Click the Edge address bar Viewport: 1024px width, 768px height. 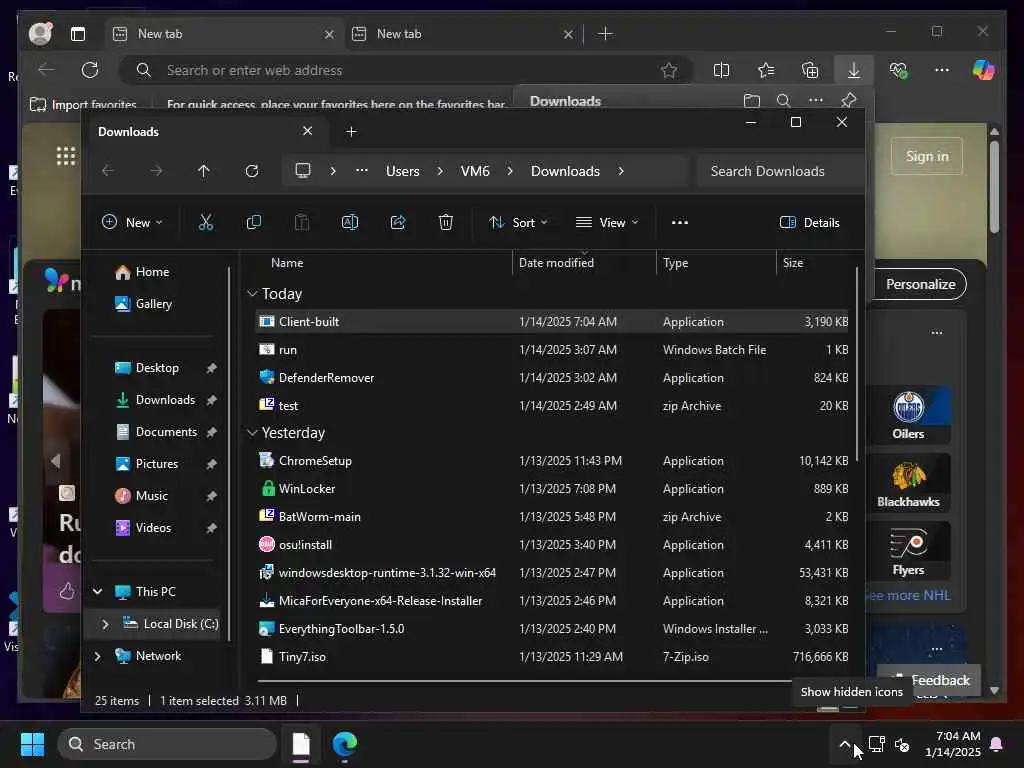405,70
